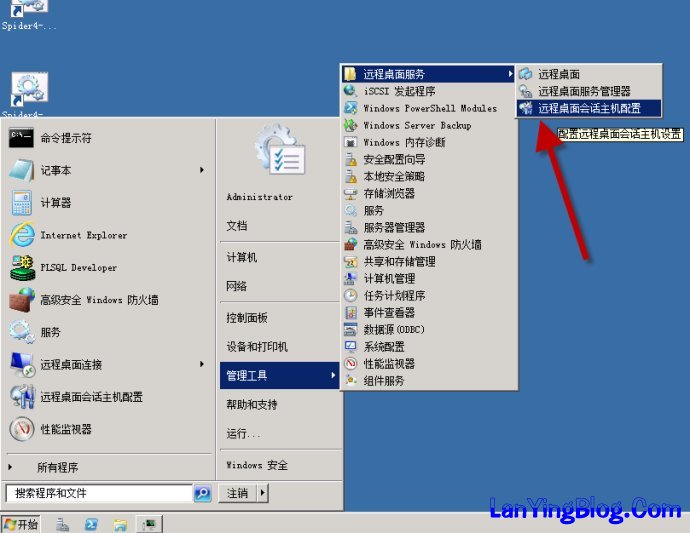Click Windows 安全 link
Screen dimensions: 690x533
tap(257, 465)
